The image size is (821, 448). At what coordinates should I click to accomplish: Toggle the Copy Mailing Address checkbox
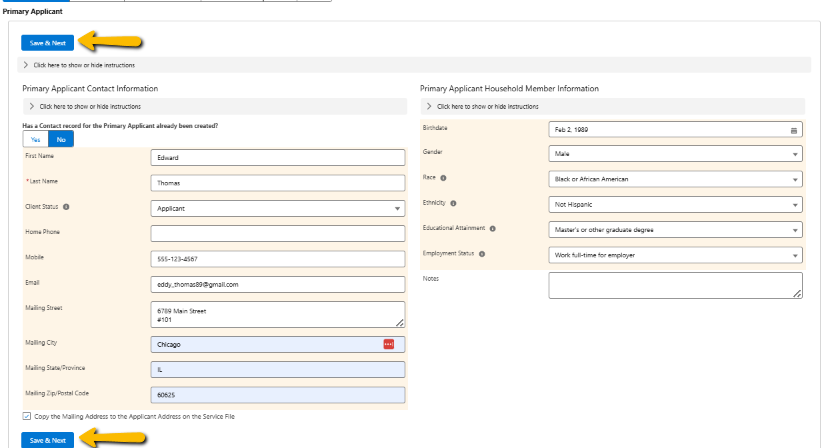tap(26, 416)
